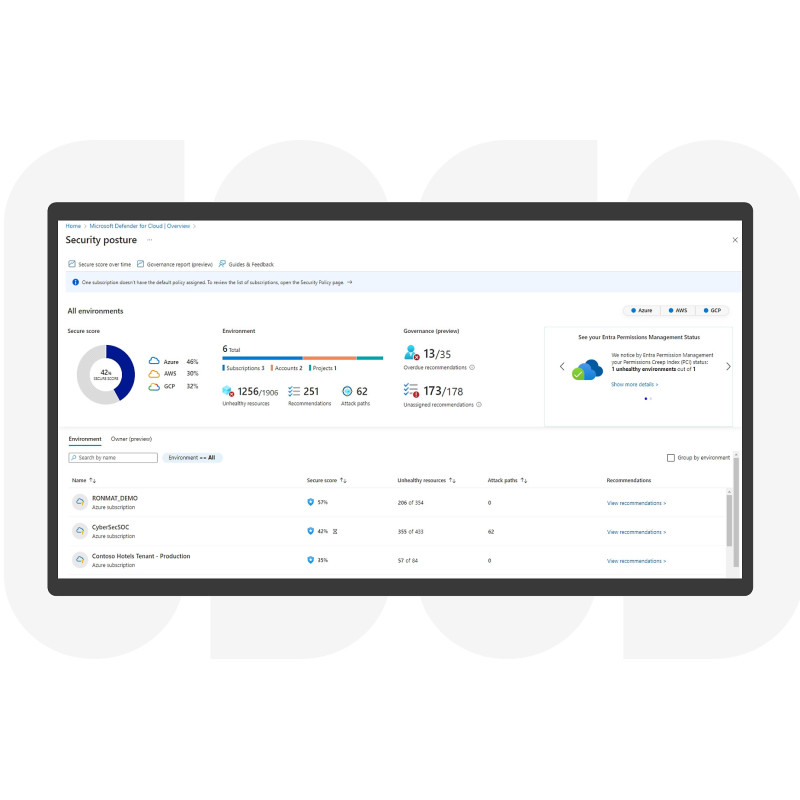Enable the Group by environment checkbox

[x=671, y=458]
